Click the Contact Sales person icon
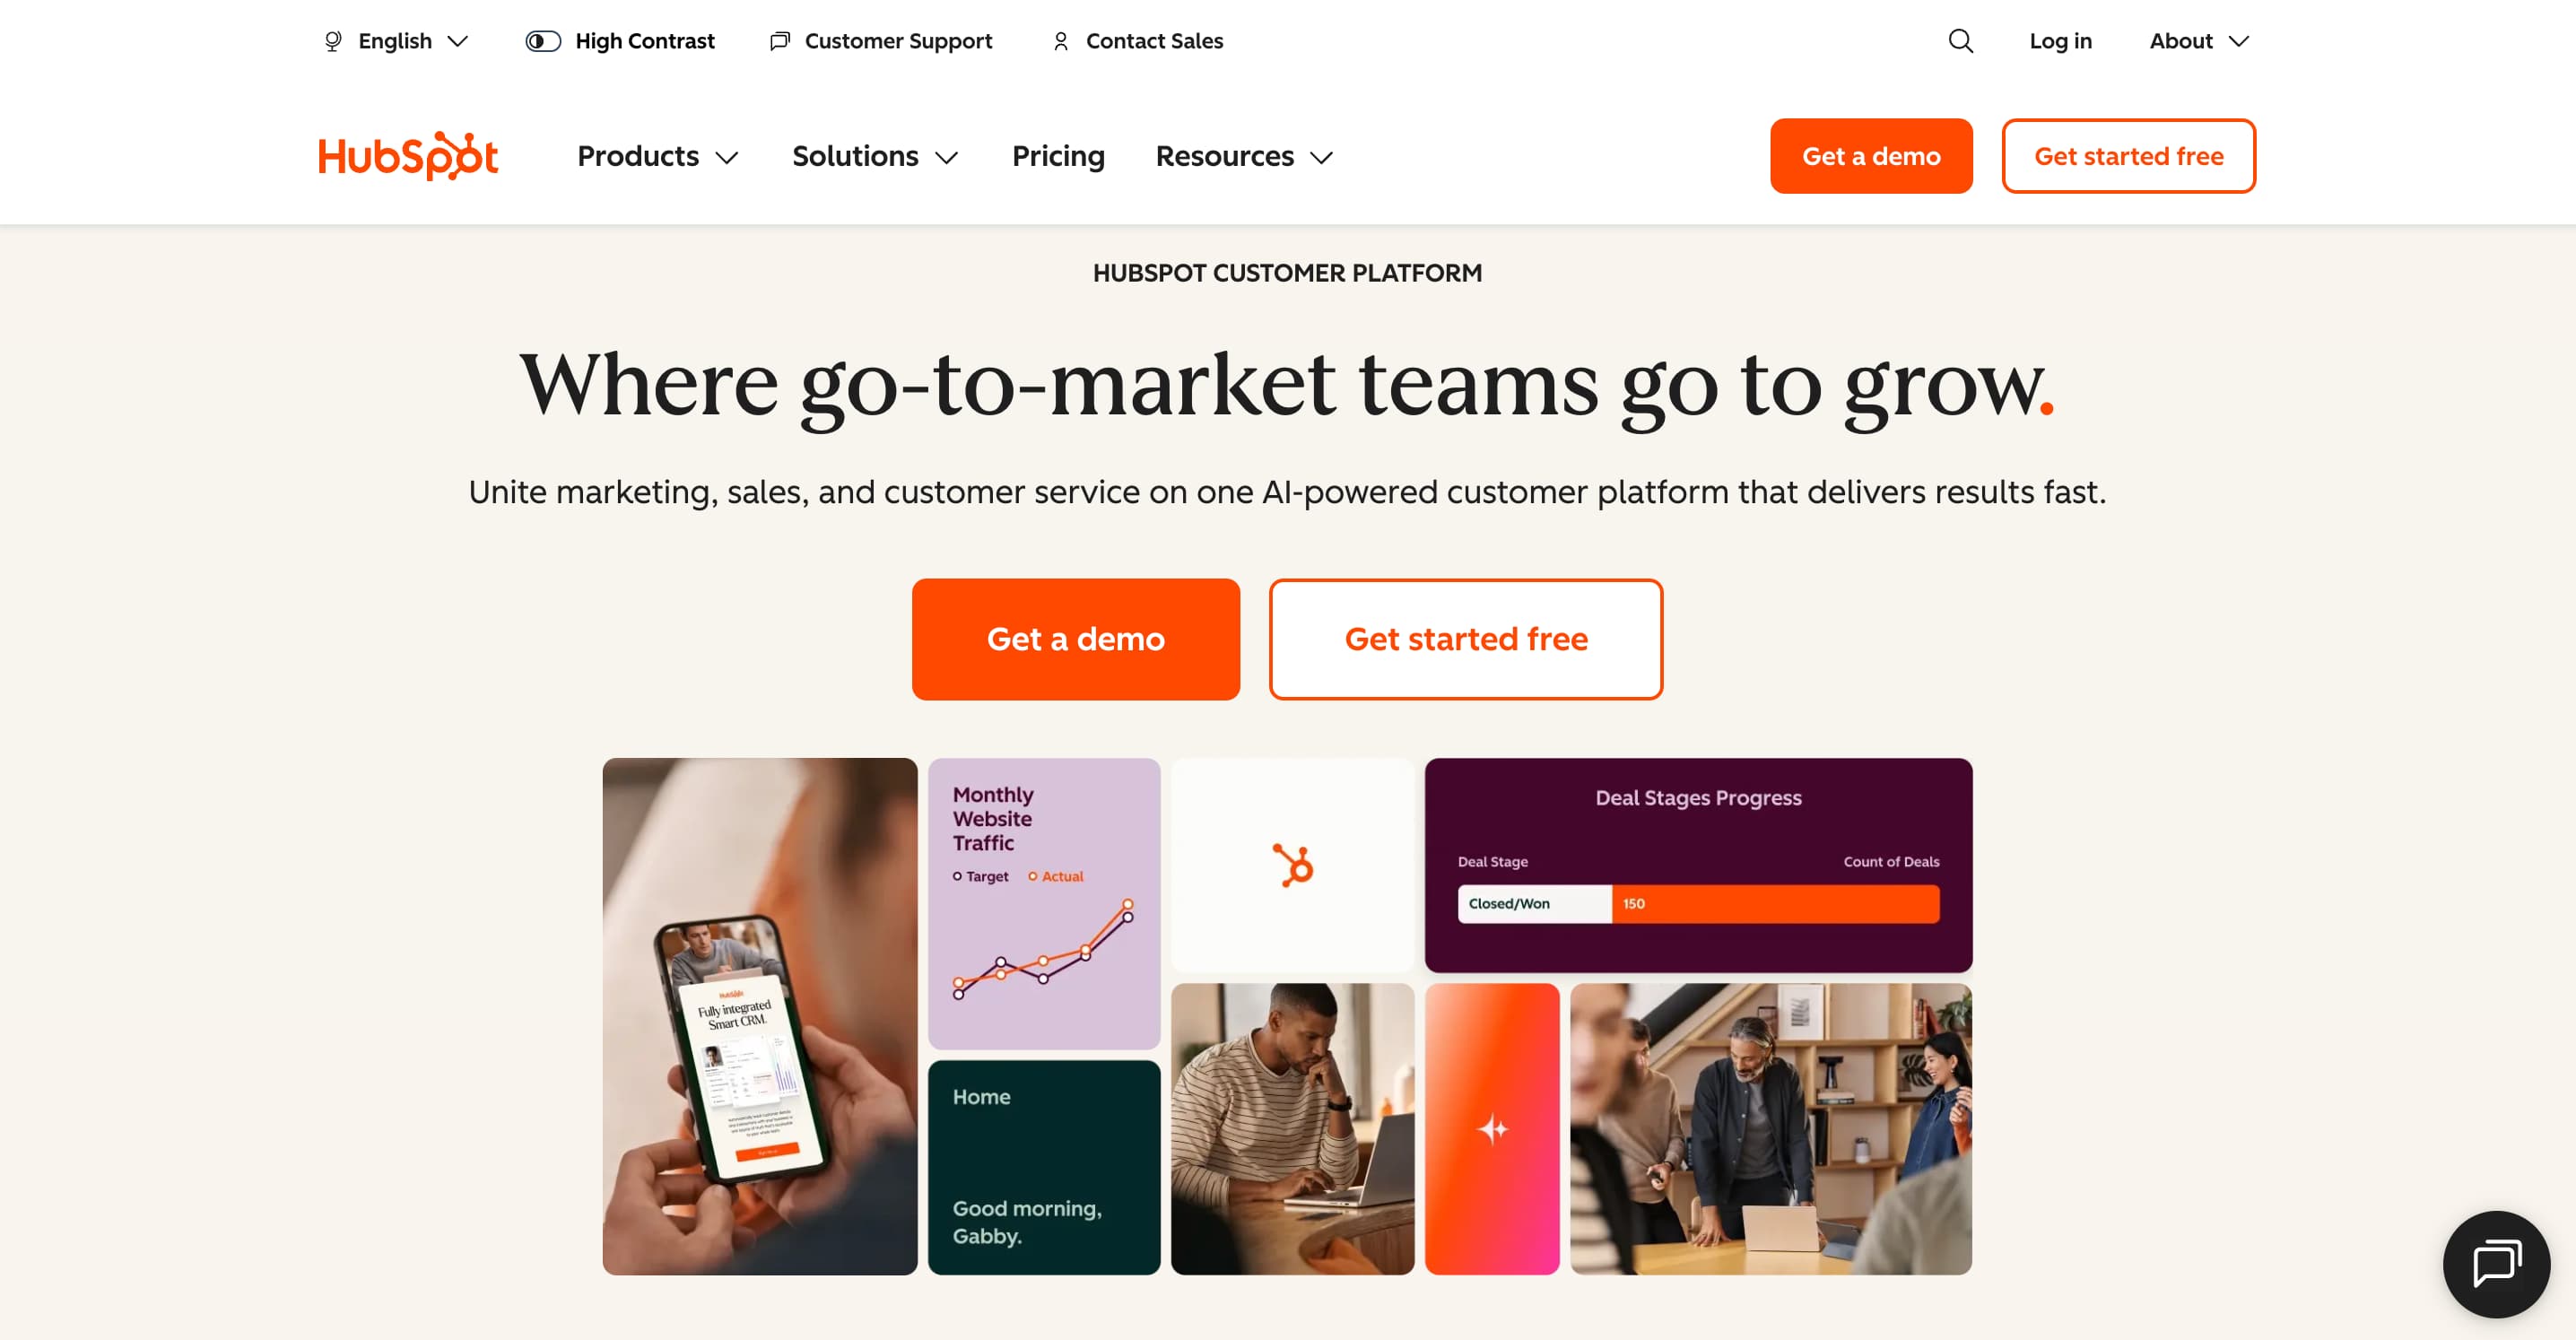The height and width of the screenshot is (1340, 2576). pyautogui.click(x=1061, y=41)
